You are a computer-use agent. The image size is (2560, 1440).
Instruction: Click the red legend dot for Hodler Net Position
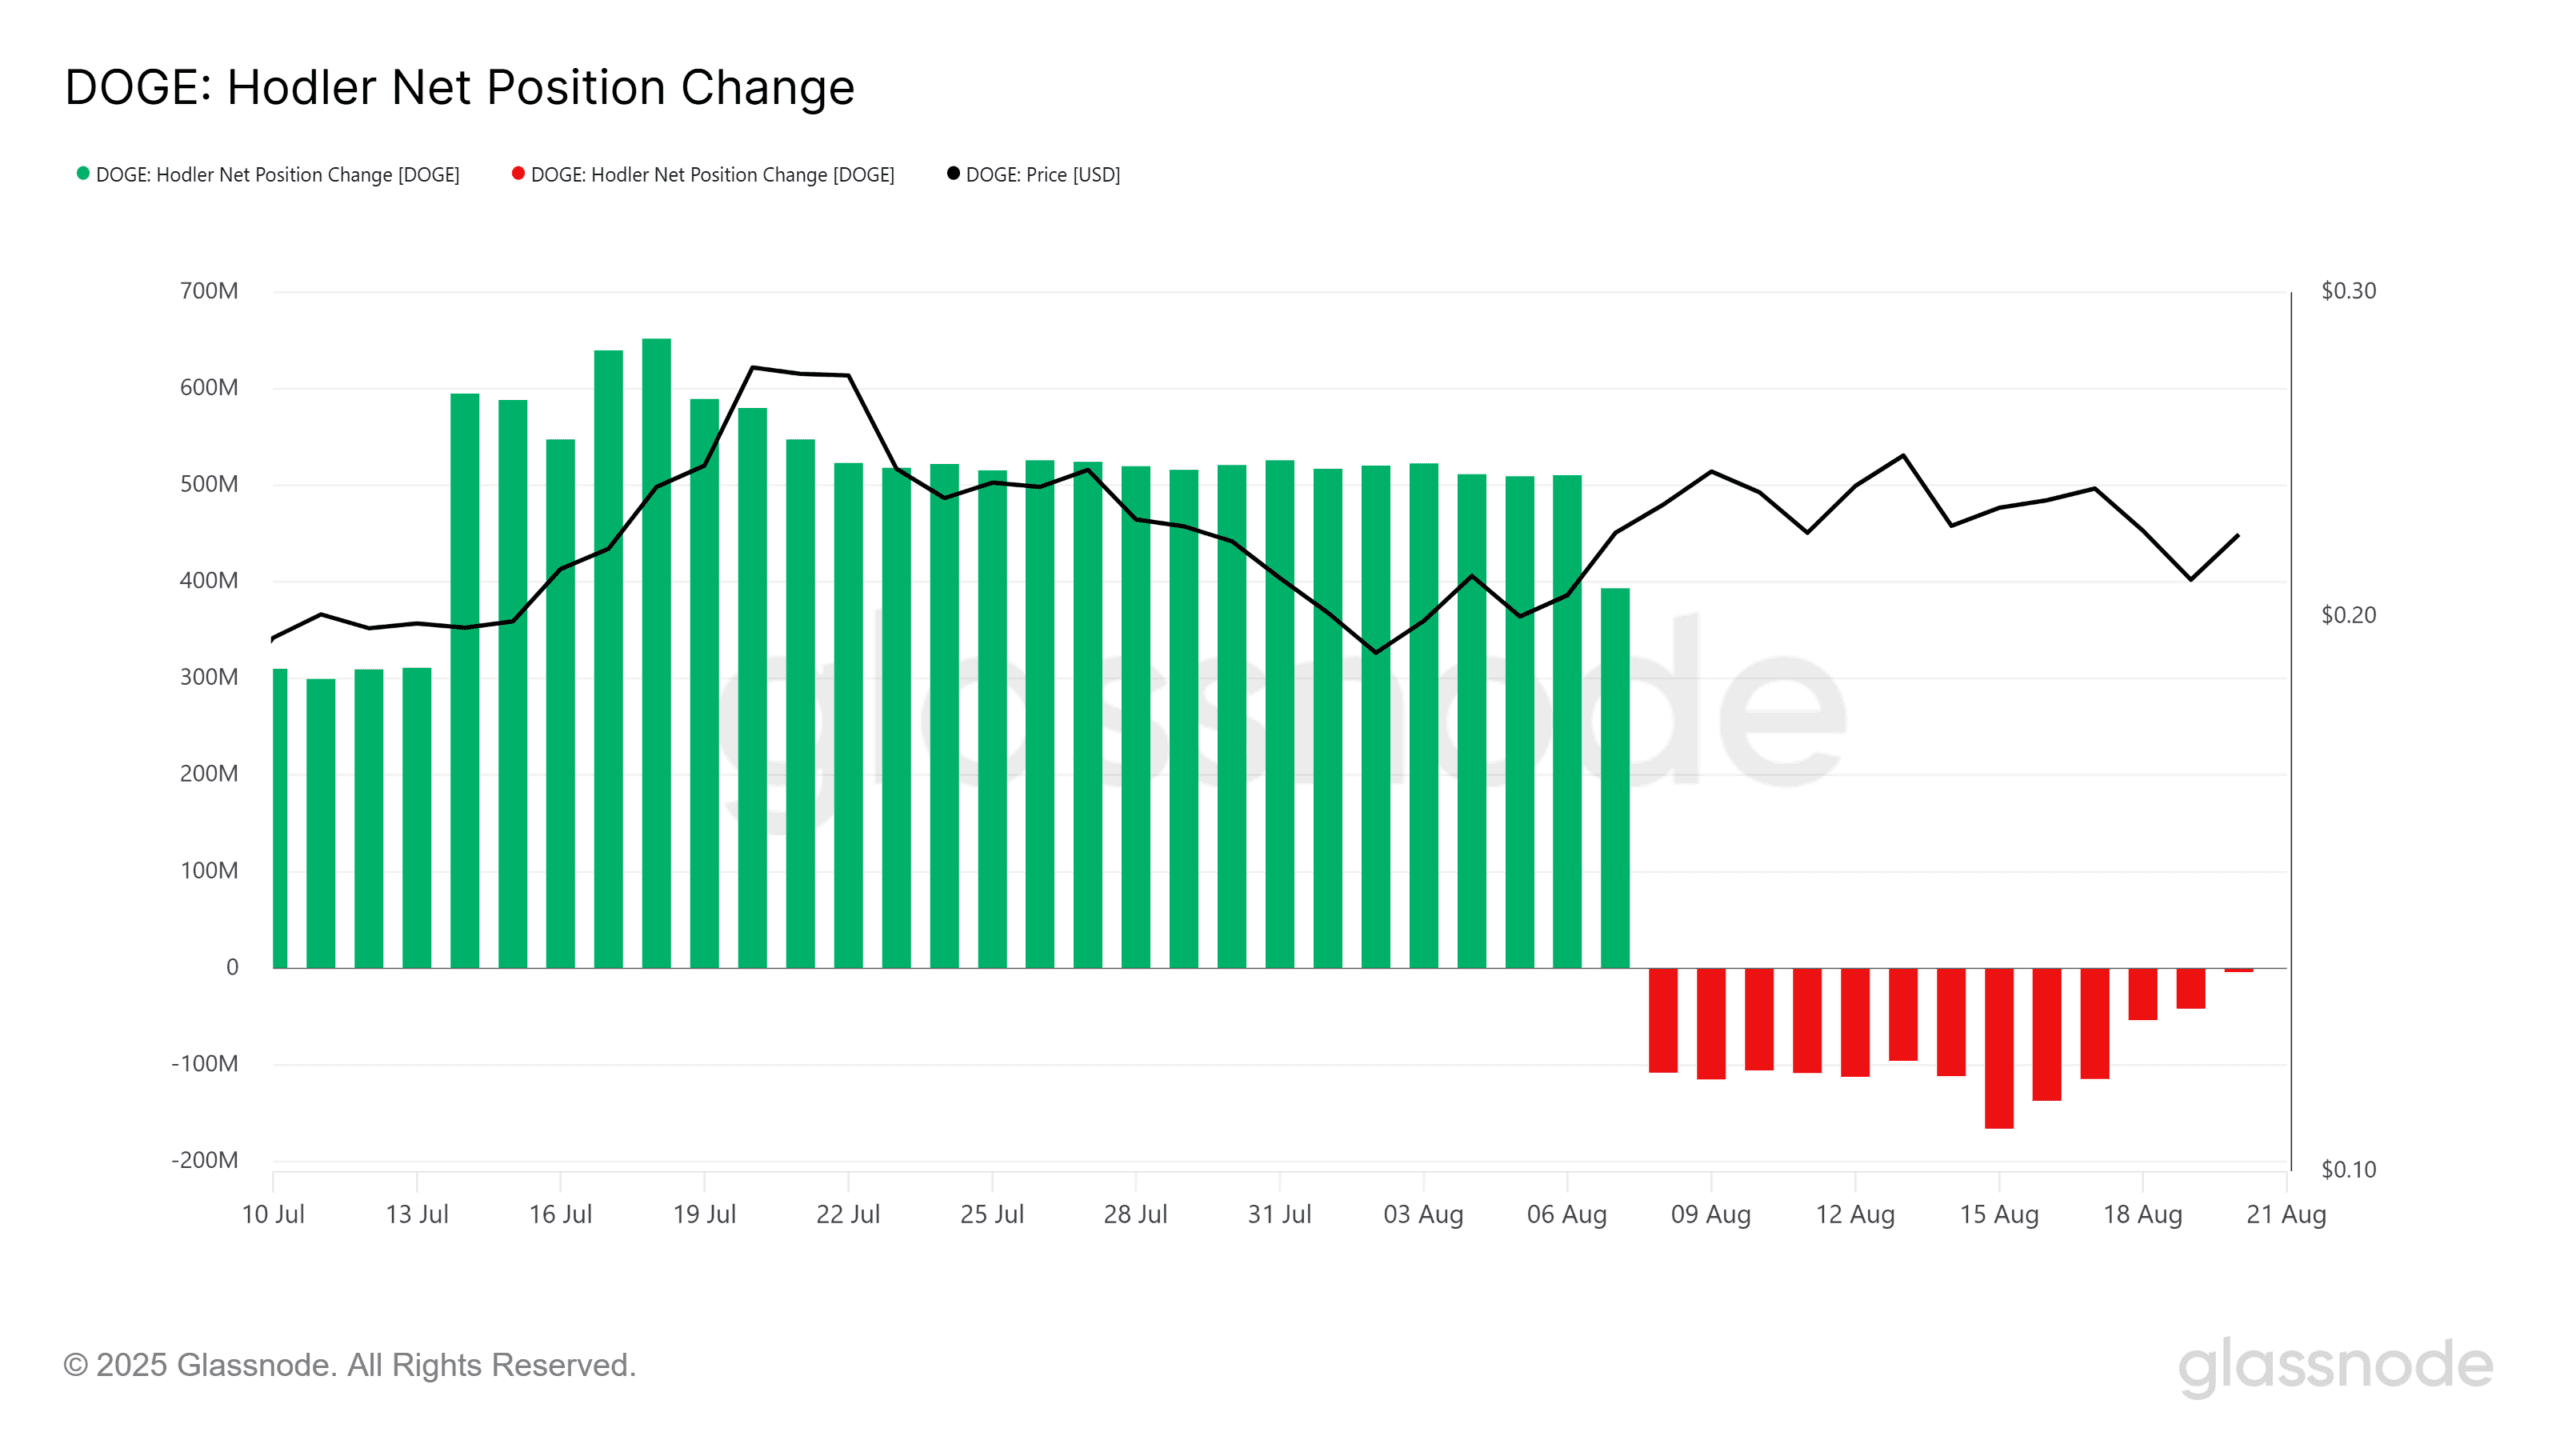point(518,174)
